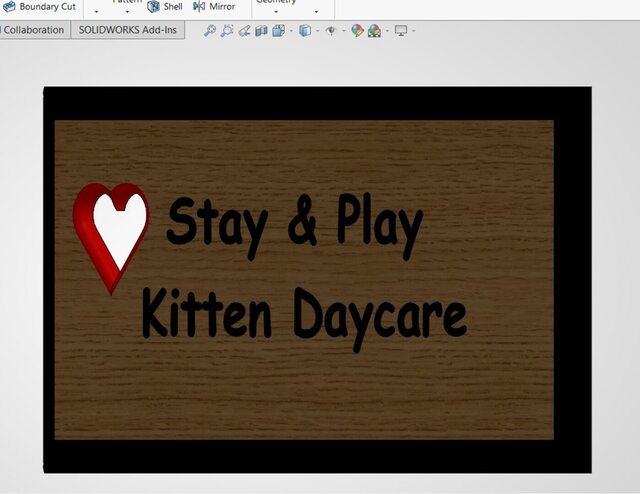Expand the Hide/Show Items dropdown arrow
640x494 pixels.
pos(344,31)
